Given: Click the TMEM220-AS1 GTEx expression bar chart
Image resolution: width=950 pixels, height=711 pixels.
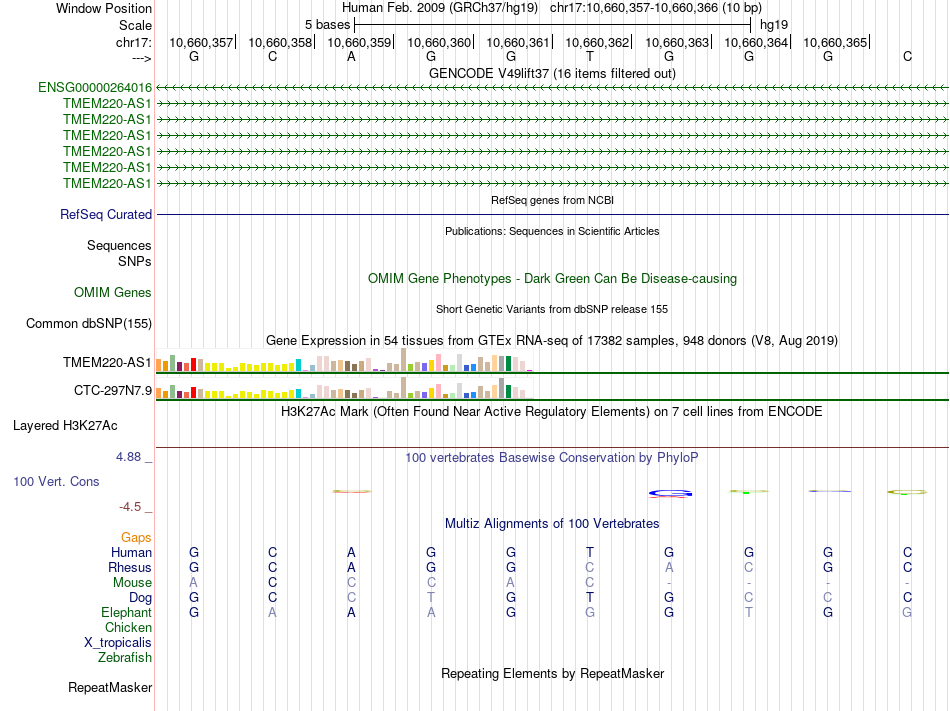Looking at the screenshot, I should (x=344, y=360).
